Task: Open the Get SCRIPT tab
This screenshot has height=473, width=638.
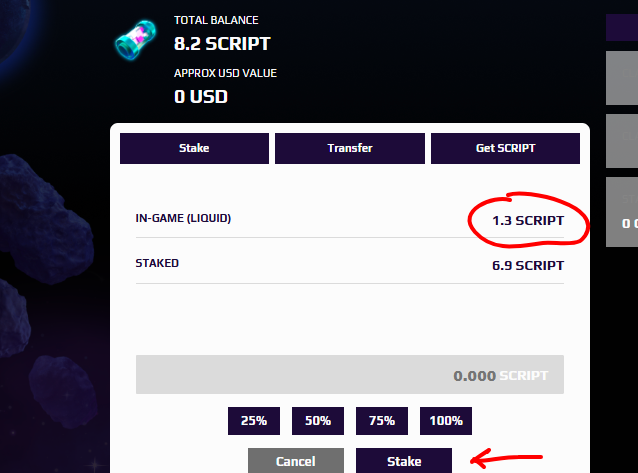Action: tap(505, 148)
